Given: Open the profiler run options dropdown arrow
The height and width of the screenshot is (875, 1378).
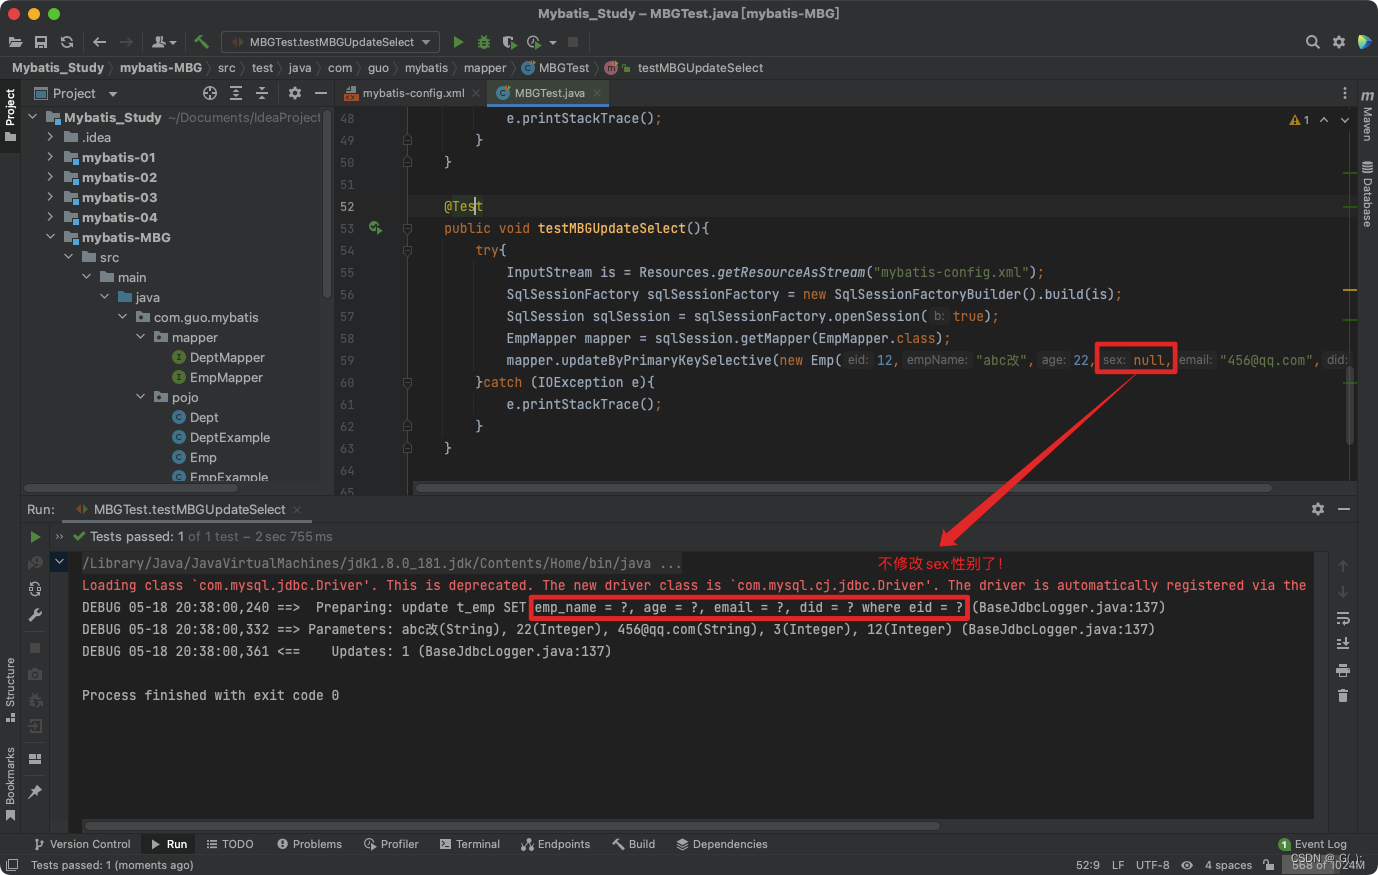Looking at the screenshot, I should click(x=553, y=42).
